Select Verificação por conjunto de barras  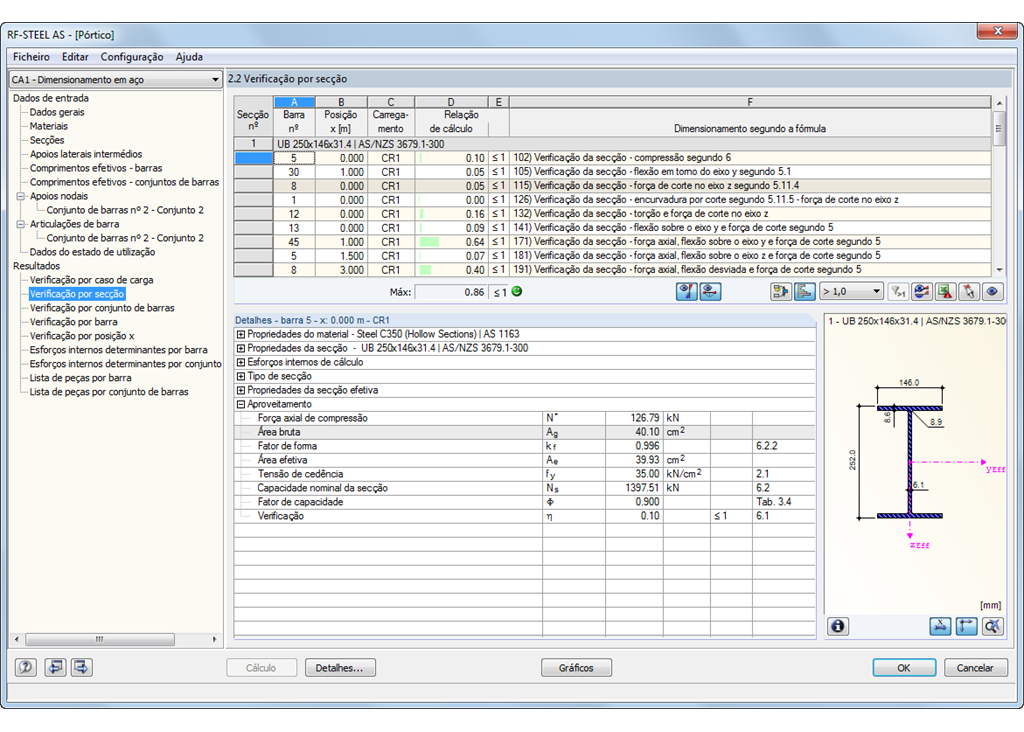[x=102, y=308]
